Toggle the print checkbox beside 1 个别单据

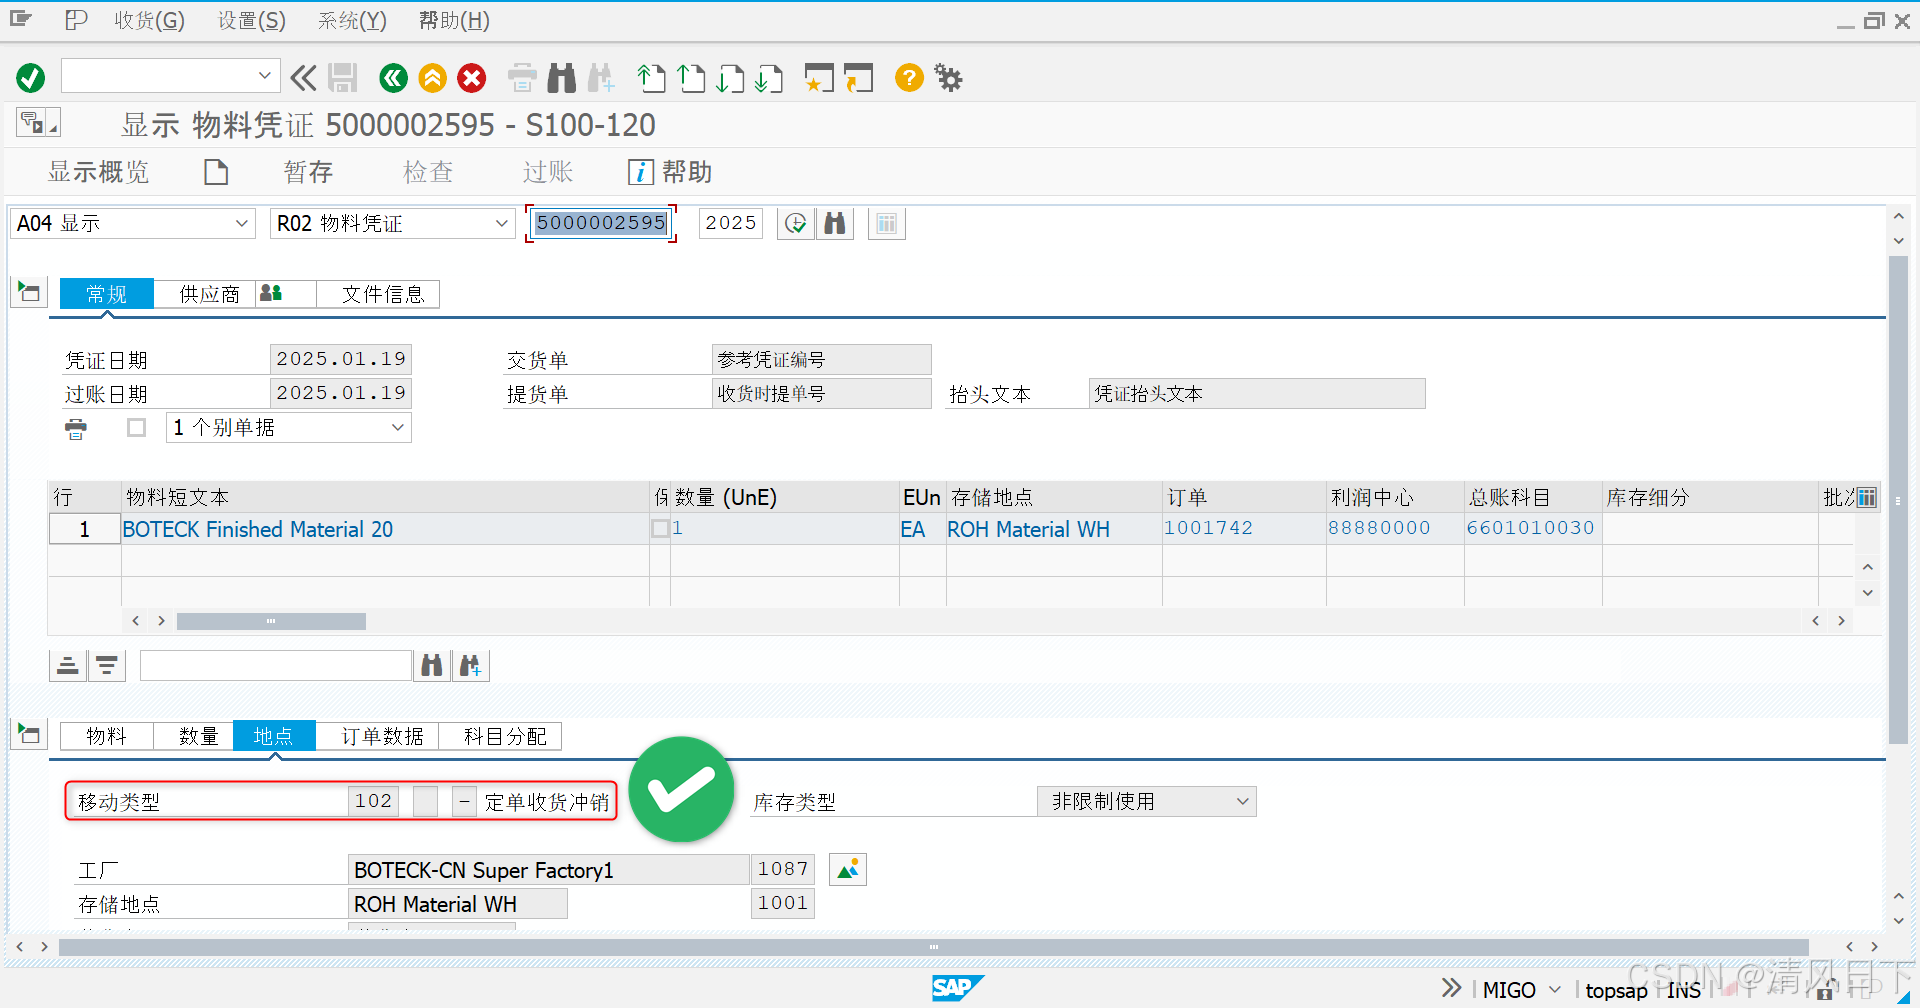pos(137,427)
